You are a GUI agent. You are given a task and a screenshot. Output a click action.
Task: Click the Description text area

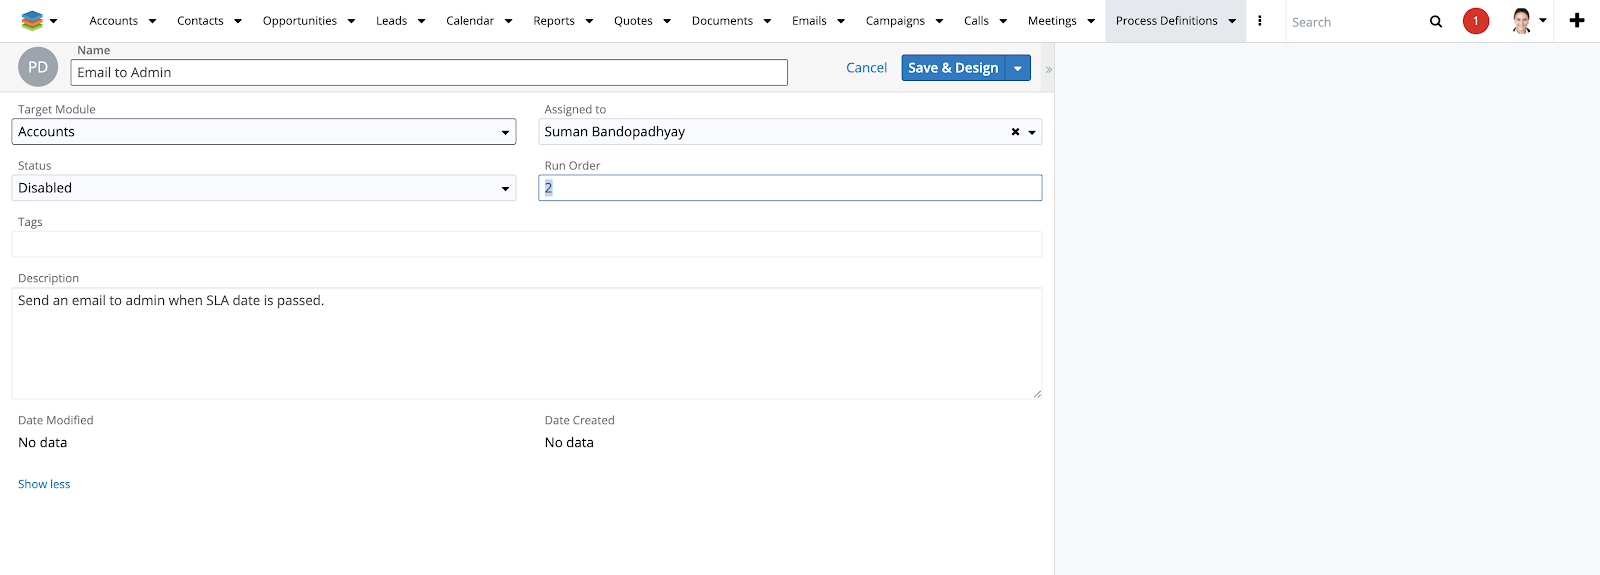click(x=526, y=343)
